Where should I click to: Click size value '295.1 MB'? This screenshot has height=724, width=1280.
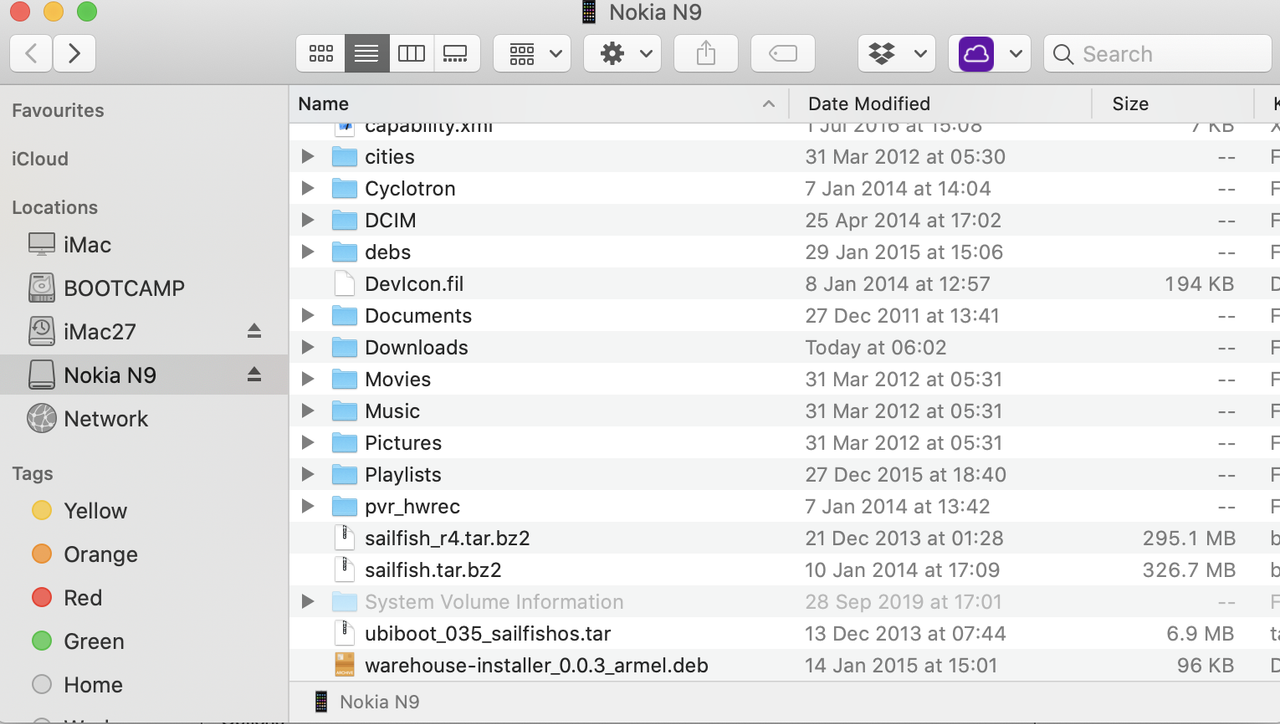(1189, 538)
